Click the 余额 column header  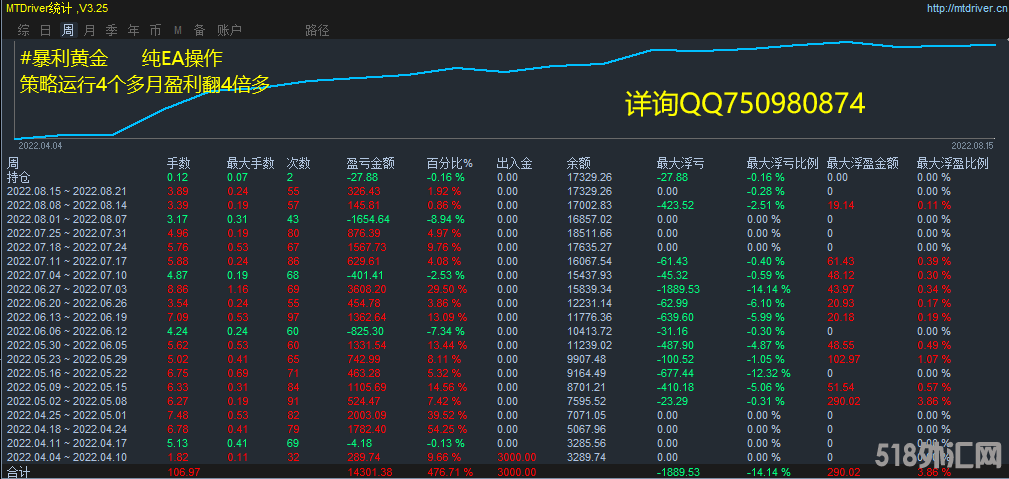(x=578, y=163)
